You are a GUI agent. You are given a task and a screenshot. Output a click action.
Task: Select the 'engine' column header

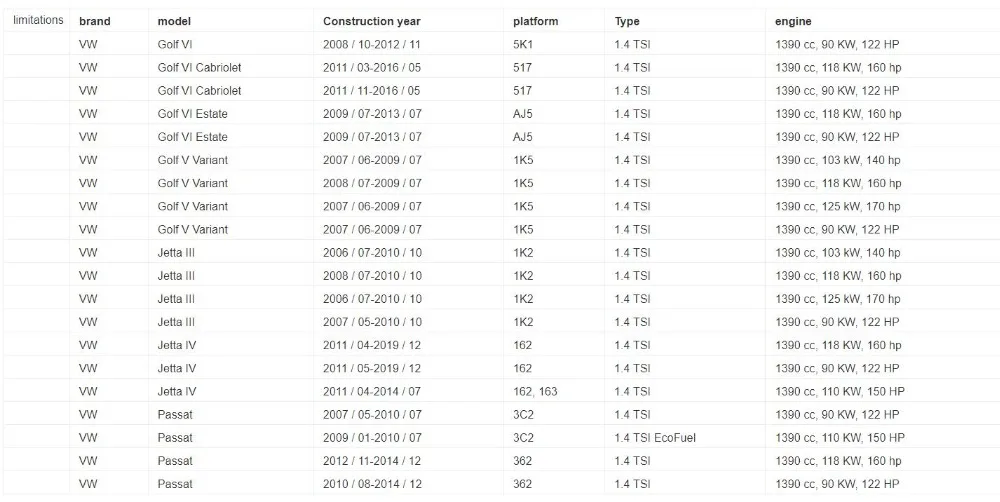pyautogui.click(x=793, y=21)
